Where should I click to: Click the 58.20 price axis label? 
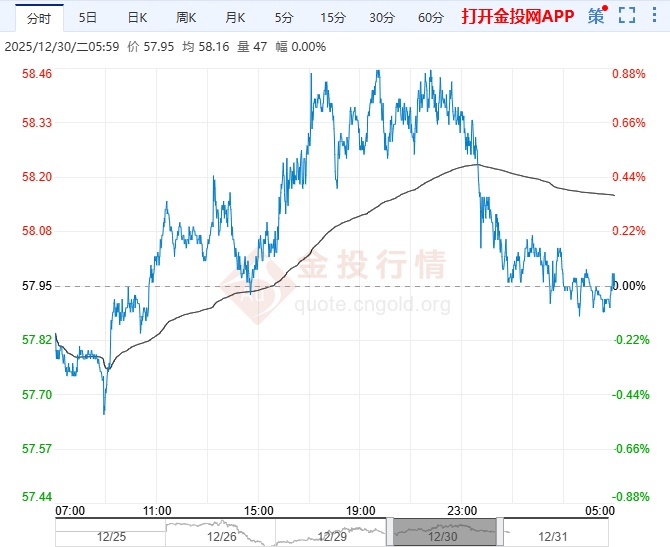(37, 177)
